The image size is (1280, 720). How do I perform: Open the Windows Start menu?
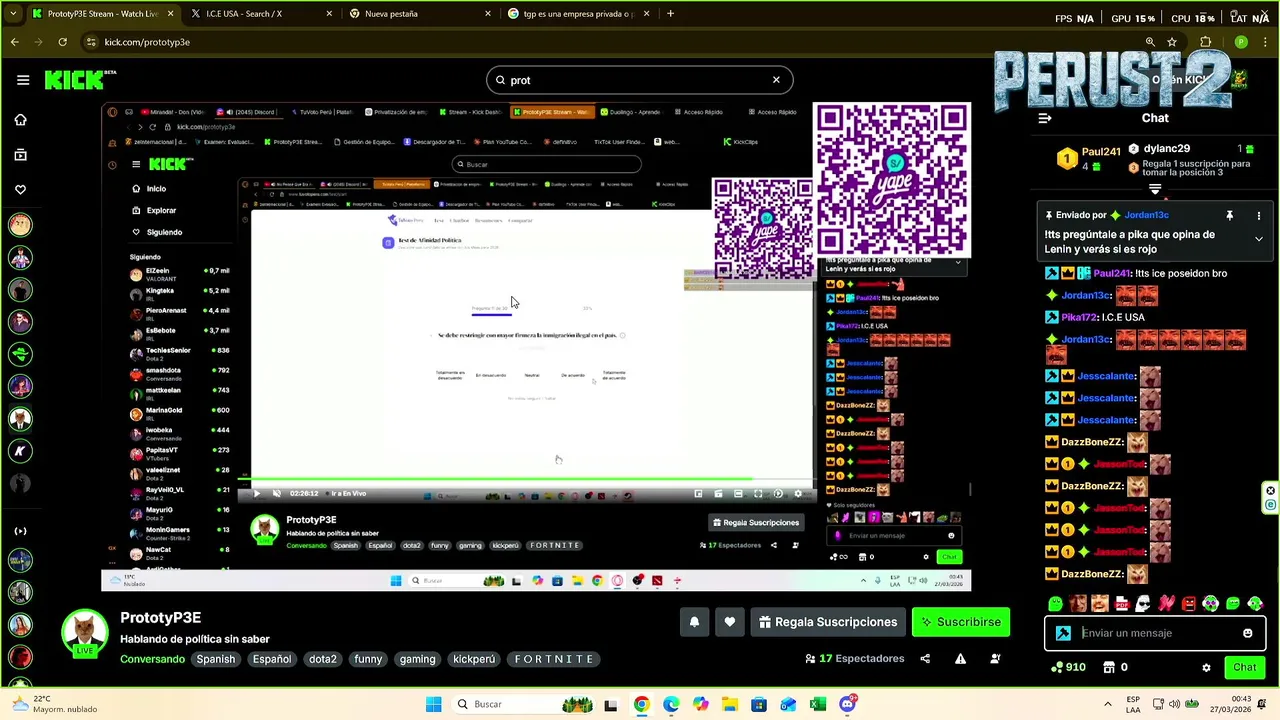433,704
